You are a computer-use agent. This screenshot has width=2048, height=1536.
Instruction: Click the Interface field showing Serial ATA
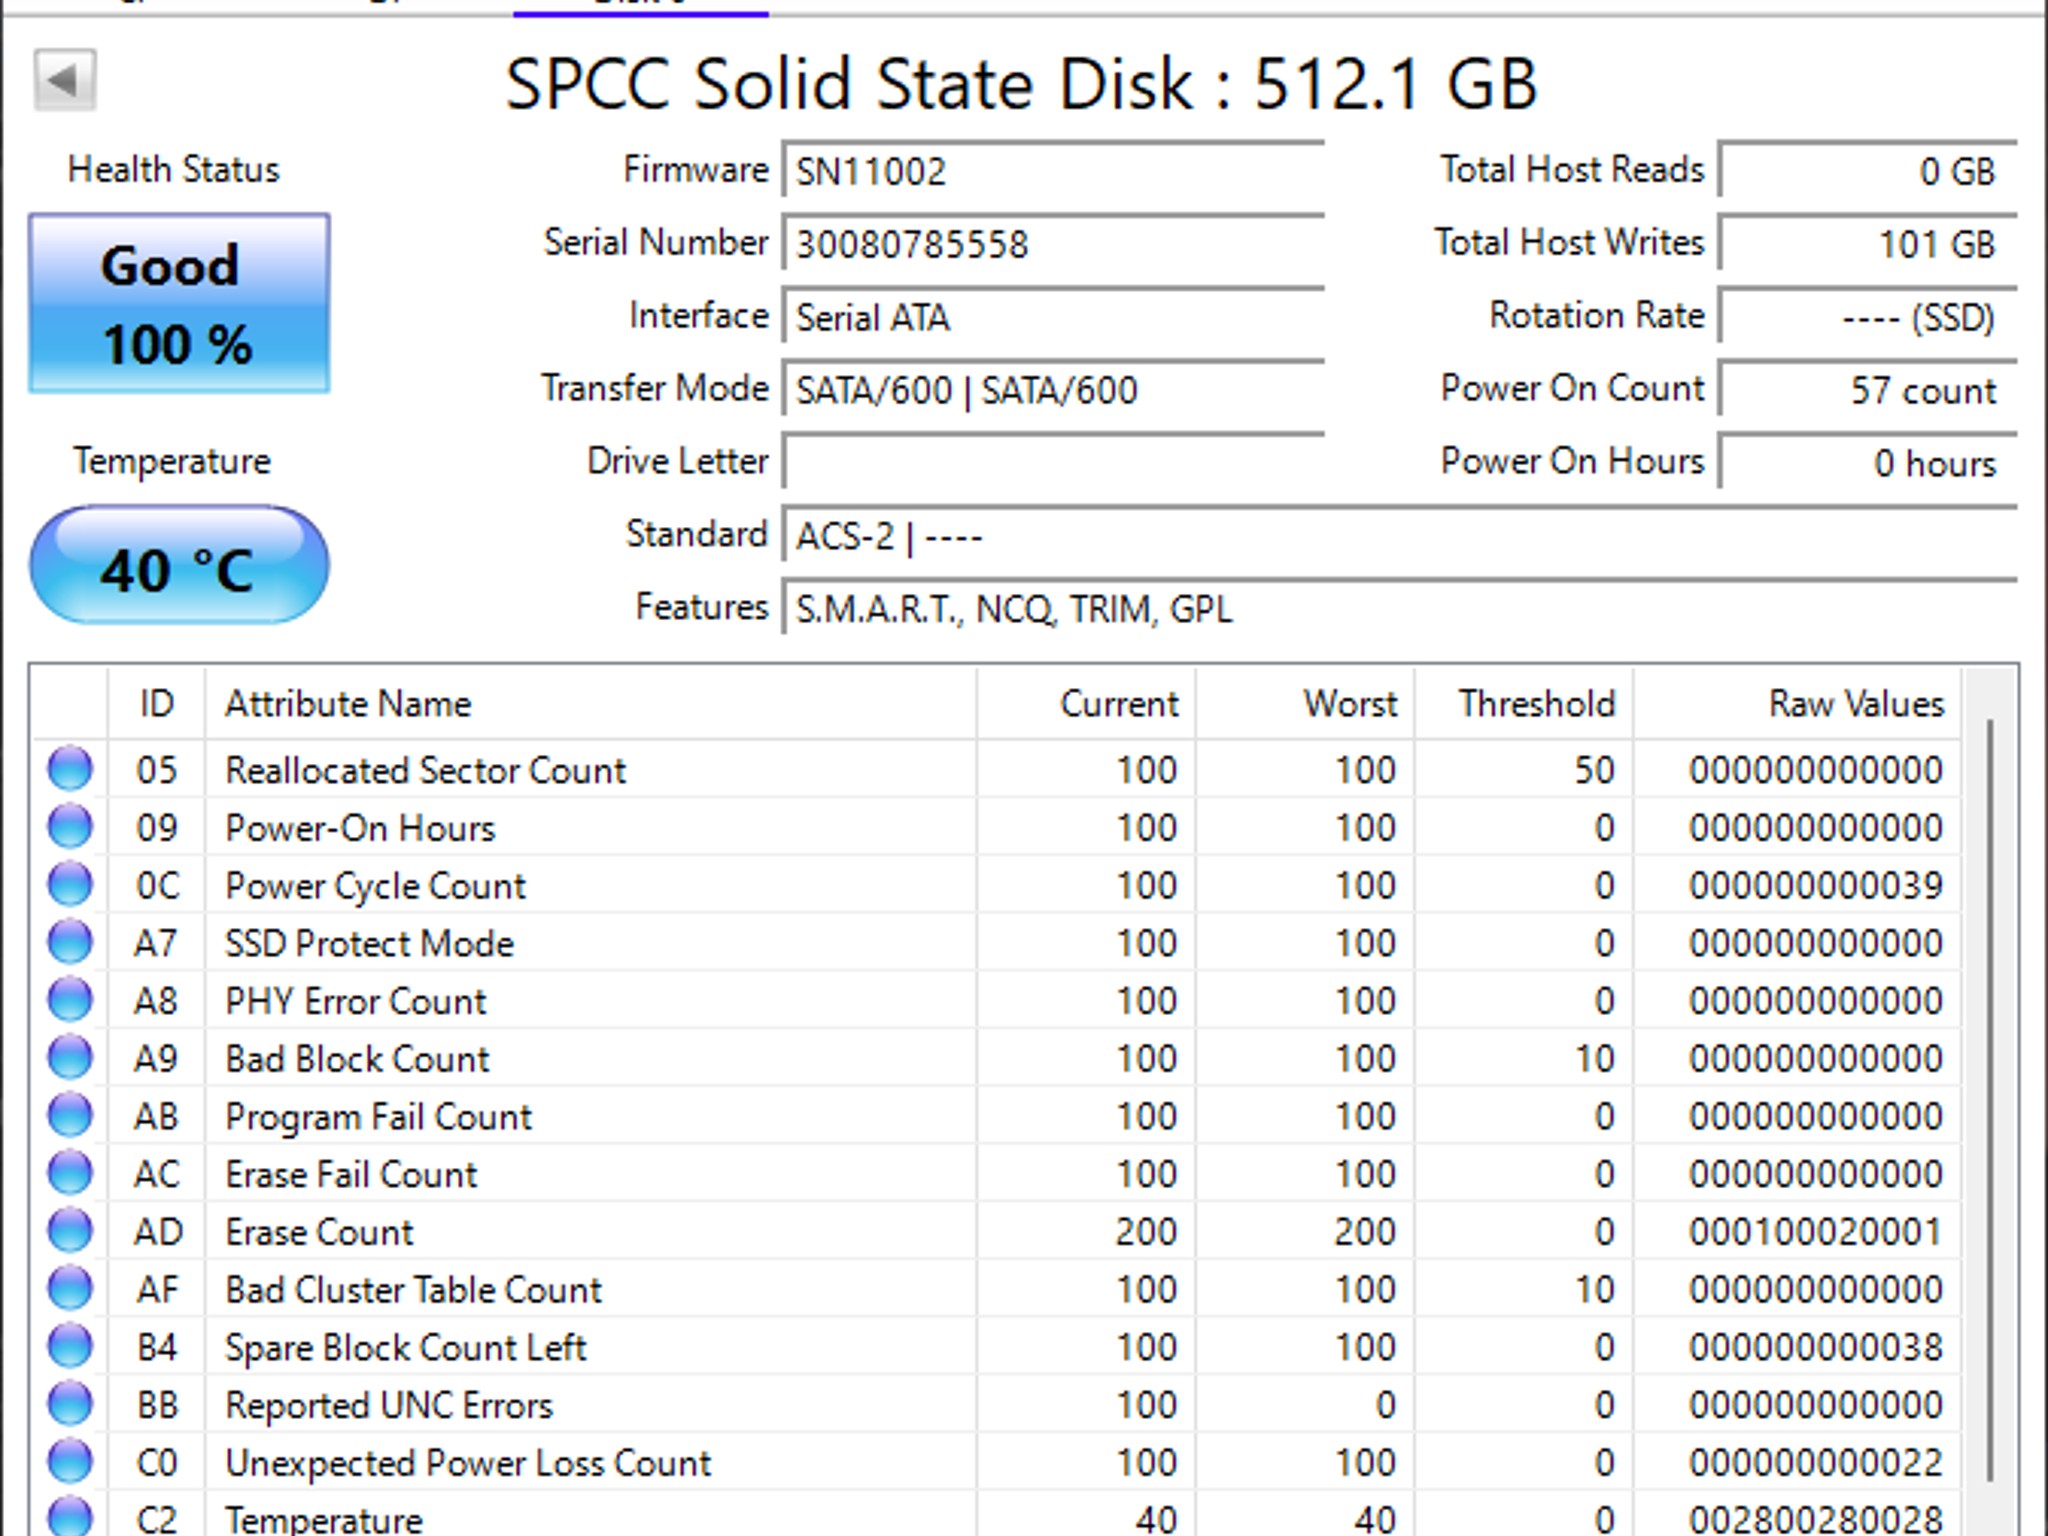point(1053,317)
